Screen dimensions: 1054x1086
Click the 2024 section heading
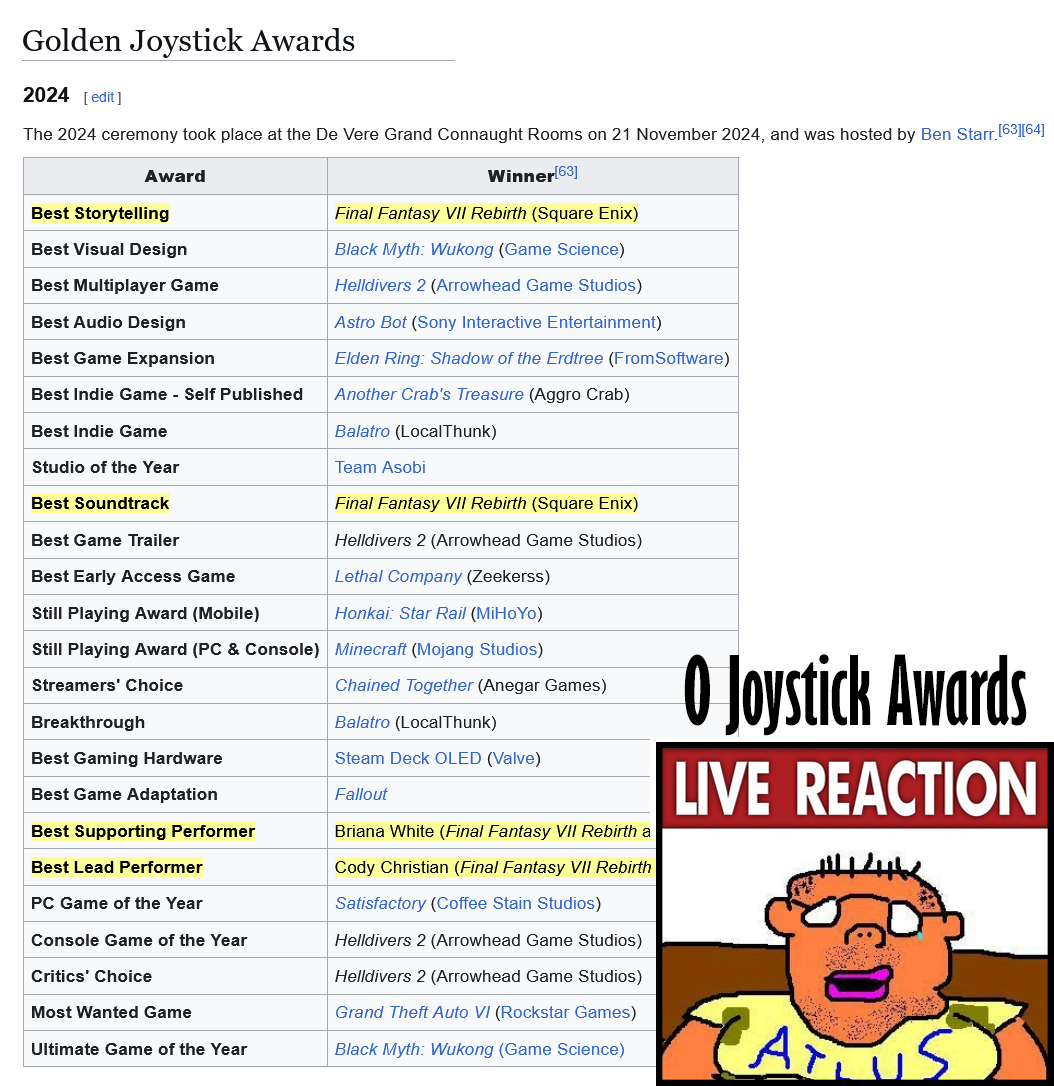coord(46,95)
